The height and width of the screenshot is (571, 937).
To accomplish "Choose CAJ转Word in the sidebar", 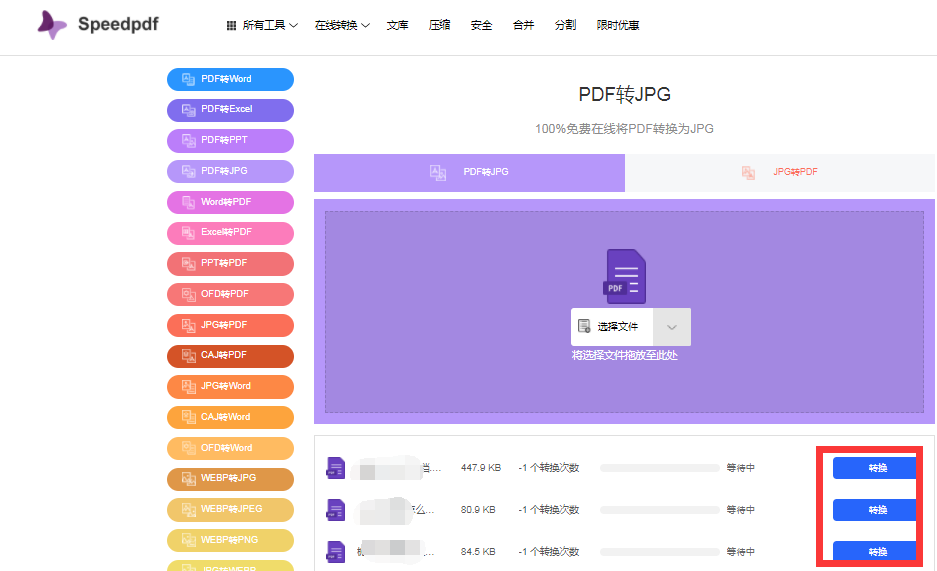I will point(230,417).
